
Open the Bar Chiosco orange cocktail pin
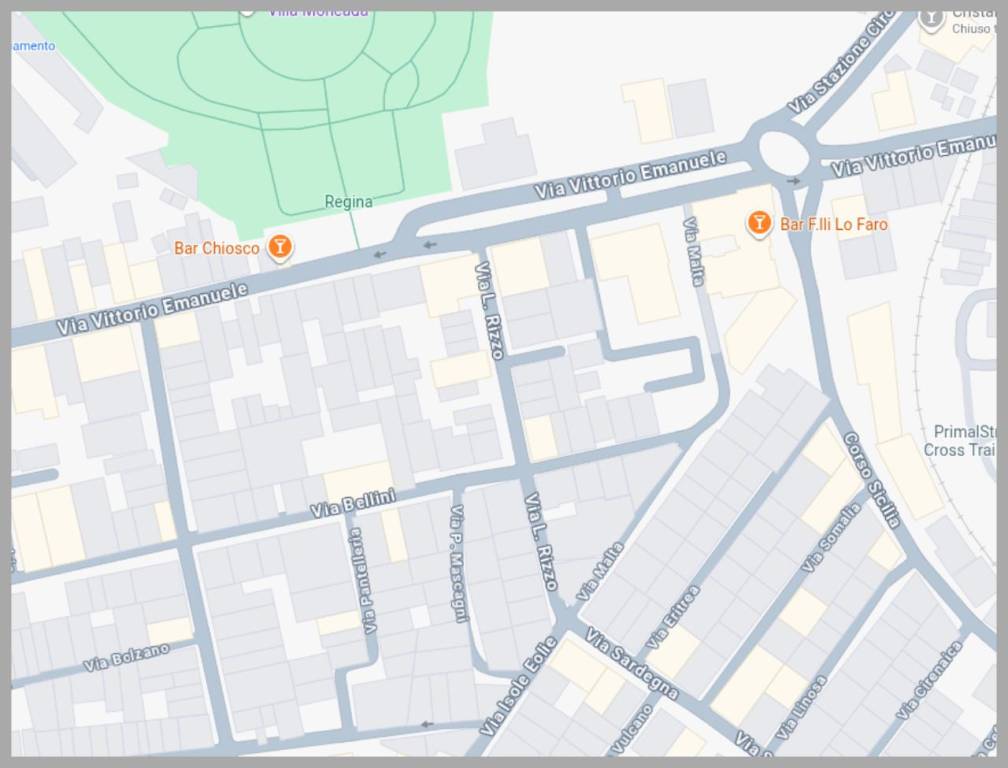point(280,247)
